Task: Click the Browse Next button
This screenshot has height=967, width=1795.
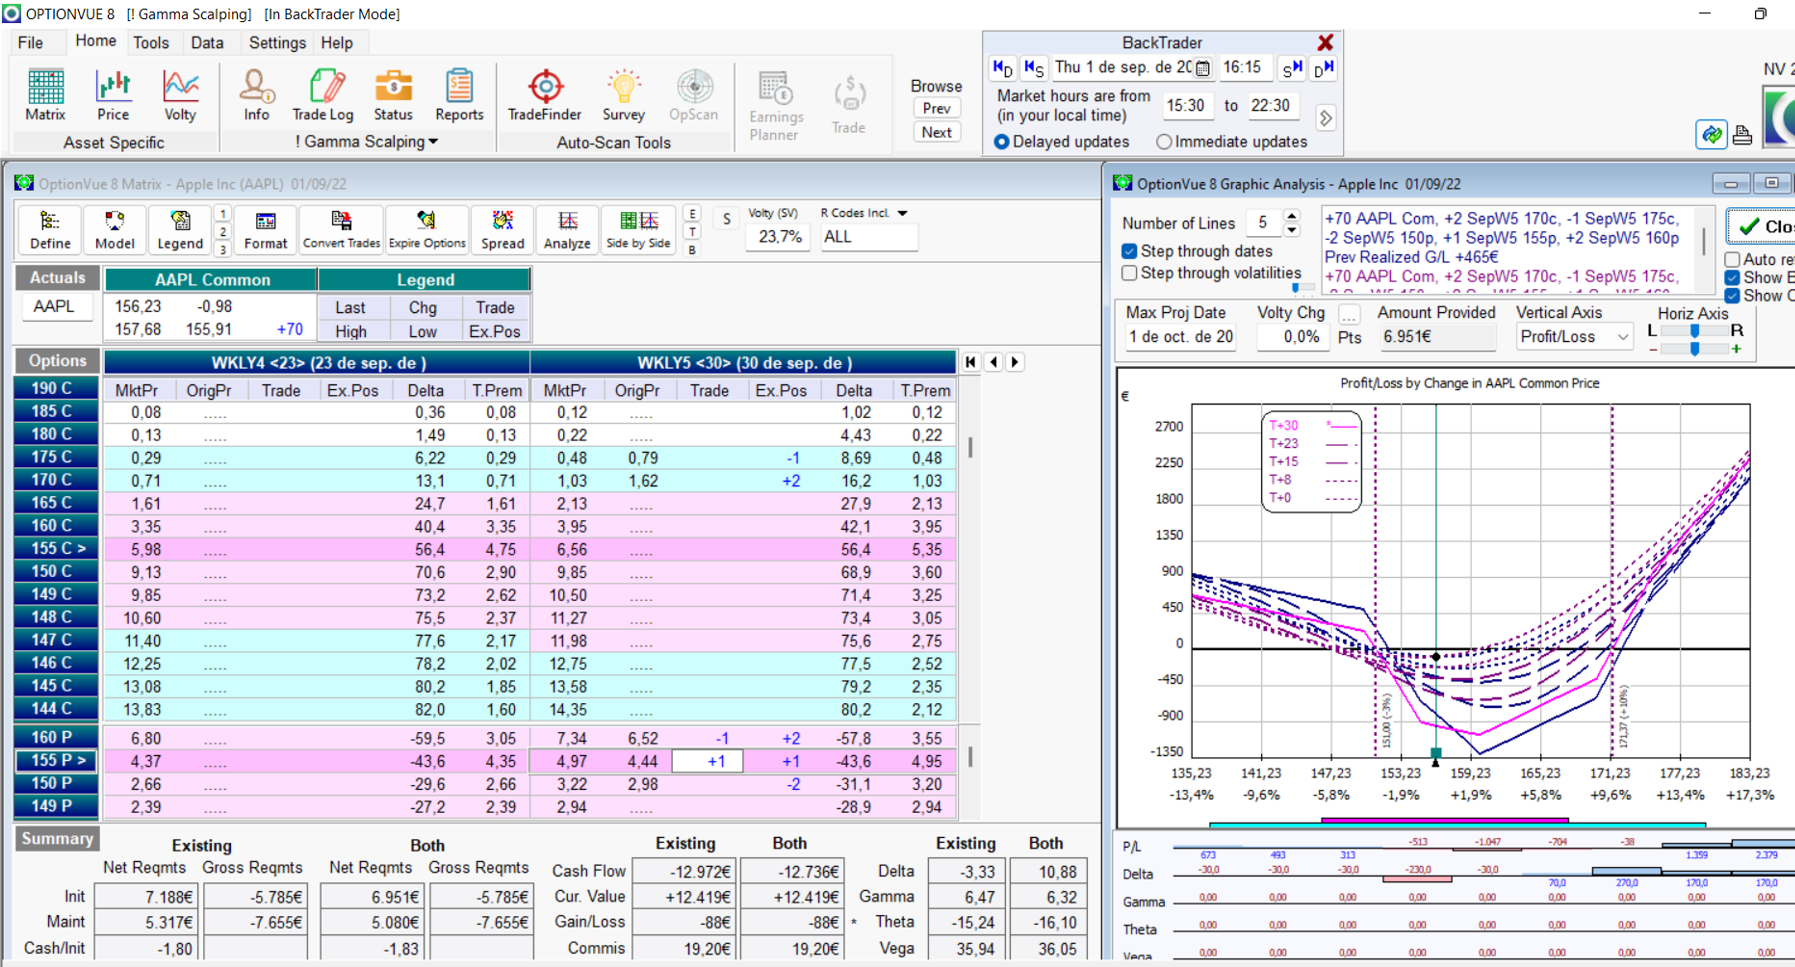Action: [x=937, y=132]
